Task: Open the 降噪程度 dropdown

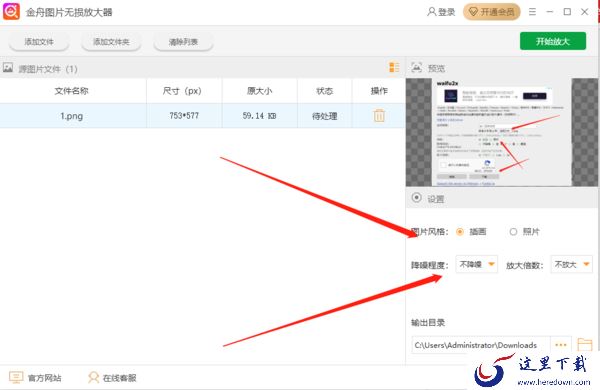Action: pyautogui.click(x=476, y=264)
